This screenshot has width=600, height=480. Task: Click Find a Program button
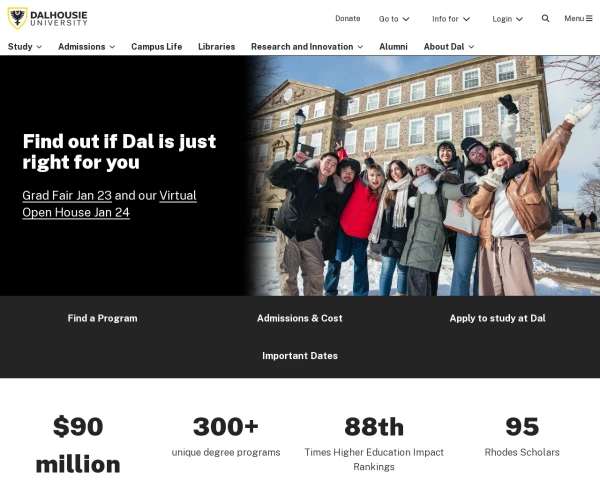click(x=102, y=318)
